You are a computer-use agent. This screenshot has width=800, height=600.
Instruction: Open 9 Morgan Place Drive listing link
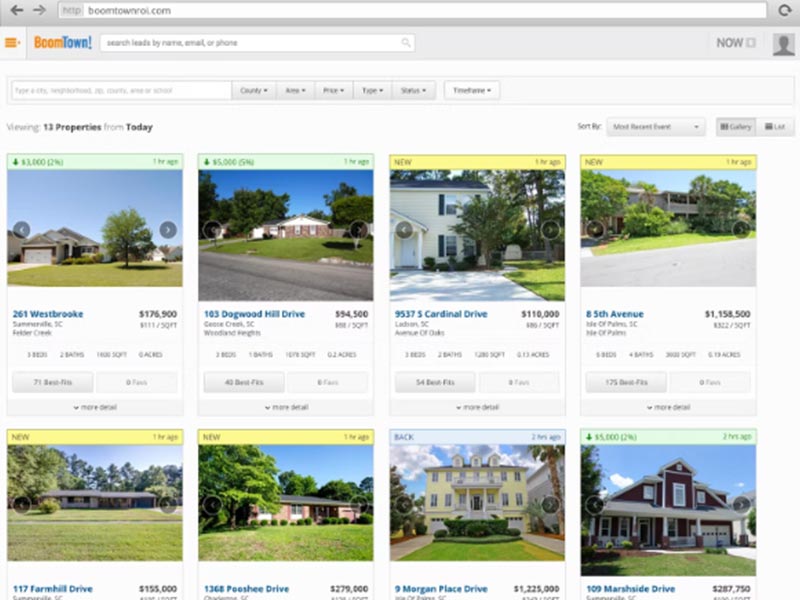(x=441, y=589)
